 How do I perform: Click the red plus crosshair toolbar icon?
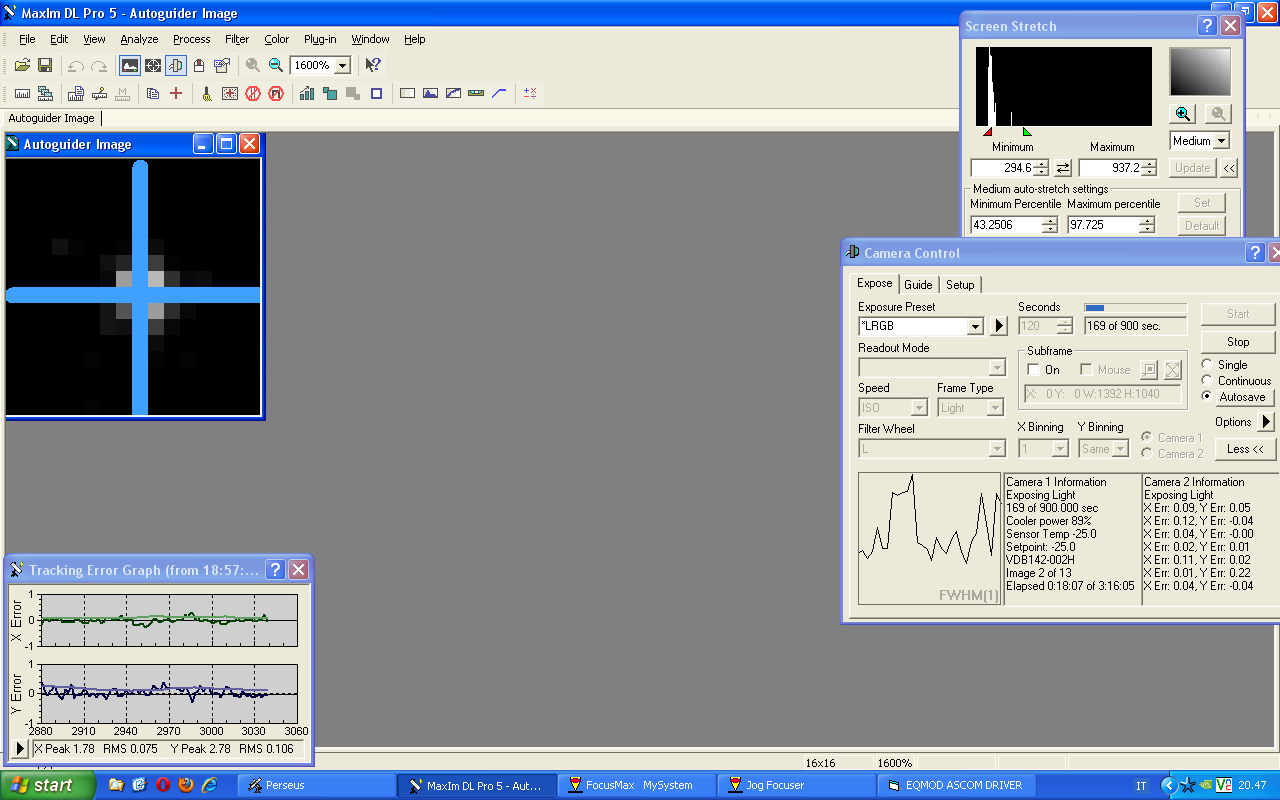[x=176, y=93]
